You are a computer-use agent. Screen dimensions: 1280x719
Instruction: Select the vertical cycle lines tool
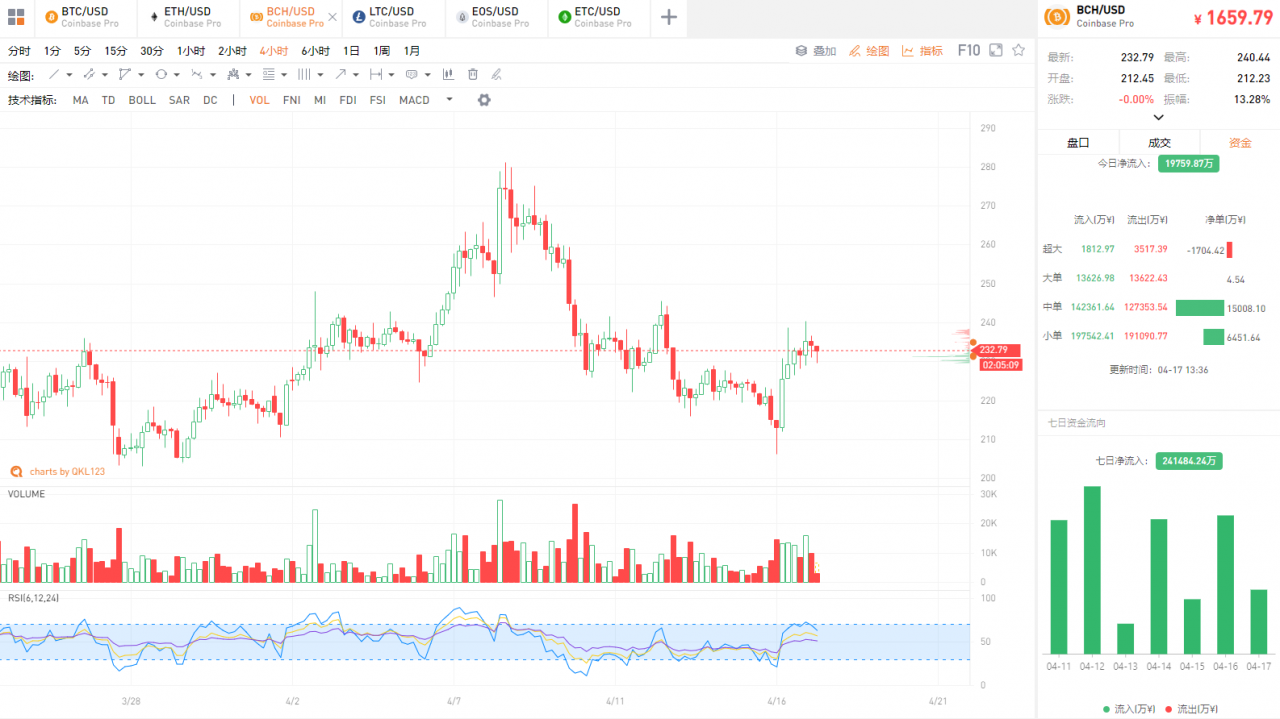pos(304,75)
